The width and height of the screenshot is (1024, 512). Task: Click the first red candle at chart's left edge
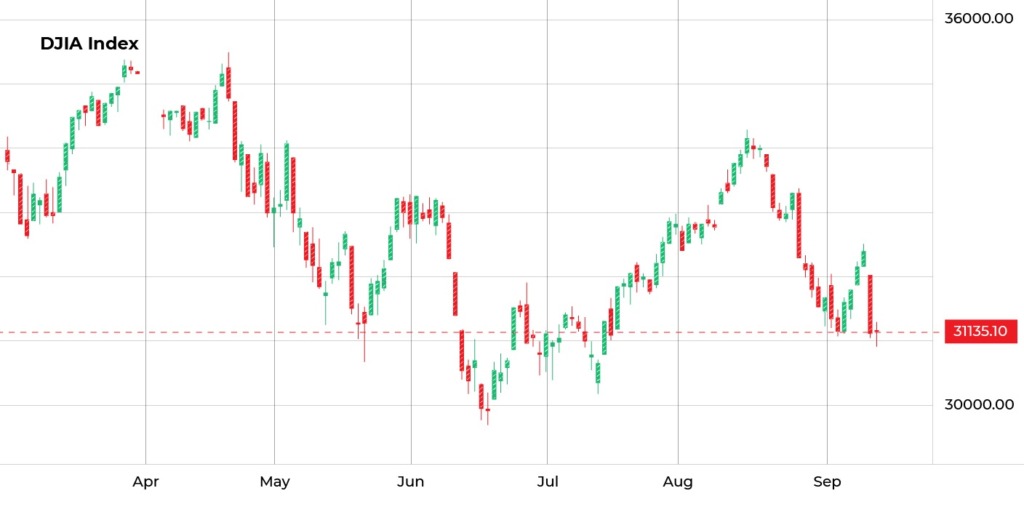pyautogui.click(x=7, y=156)
